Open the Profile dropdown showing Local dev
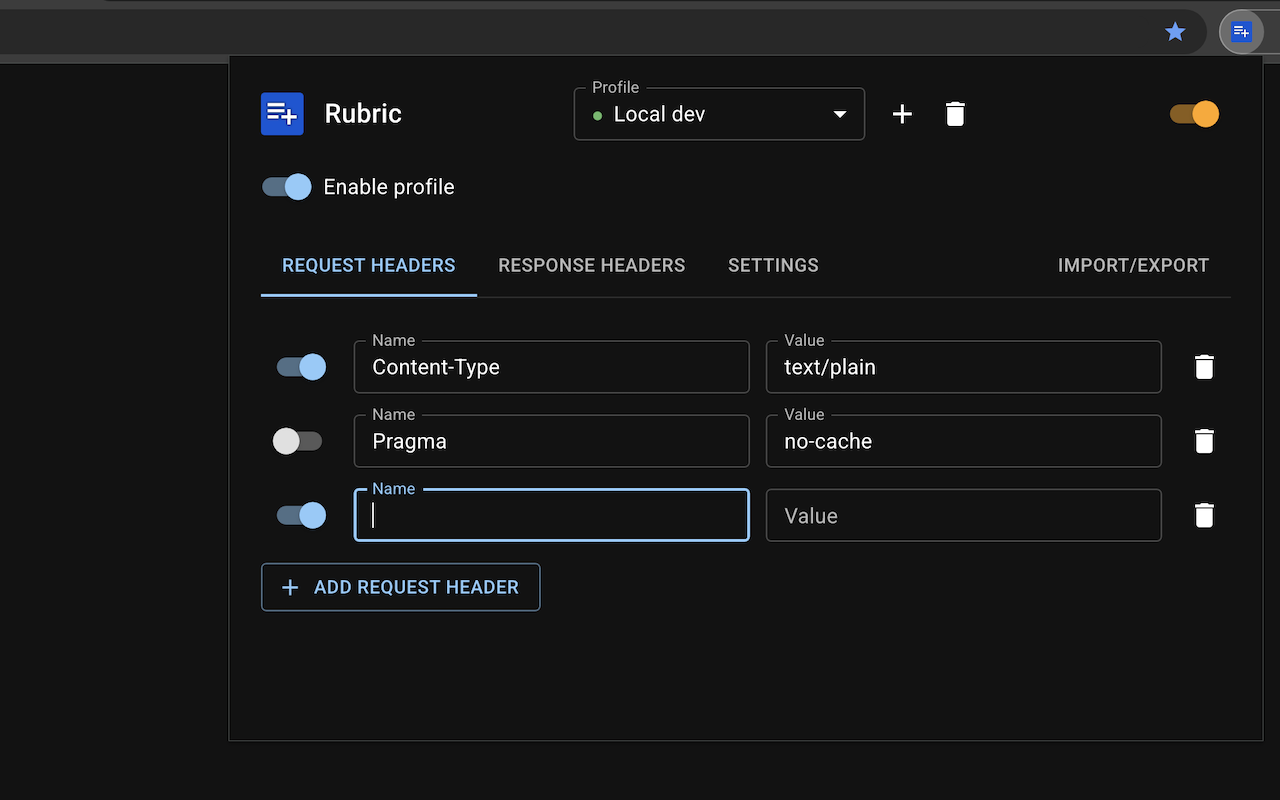The image size is (1280, 800). 719,114
